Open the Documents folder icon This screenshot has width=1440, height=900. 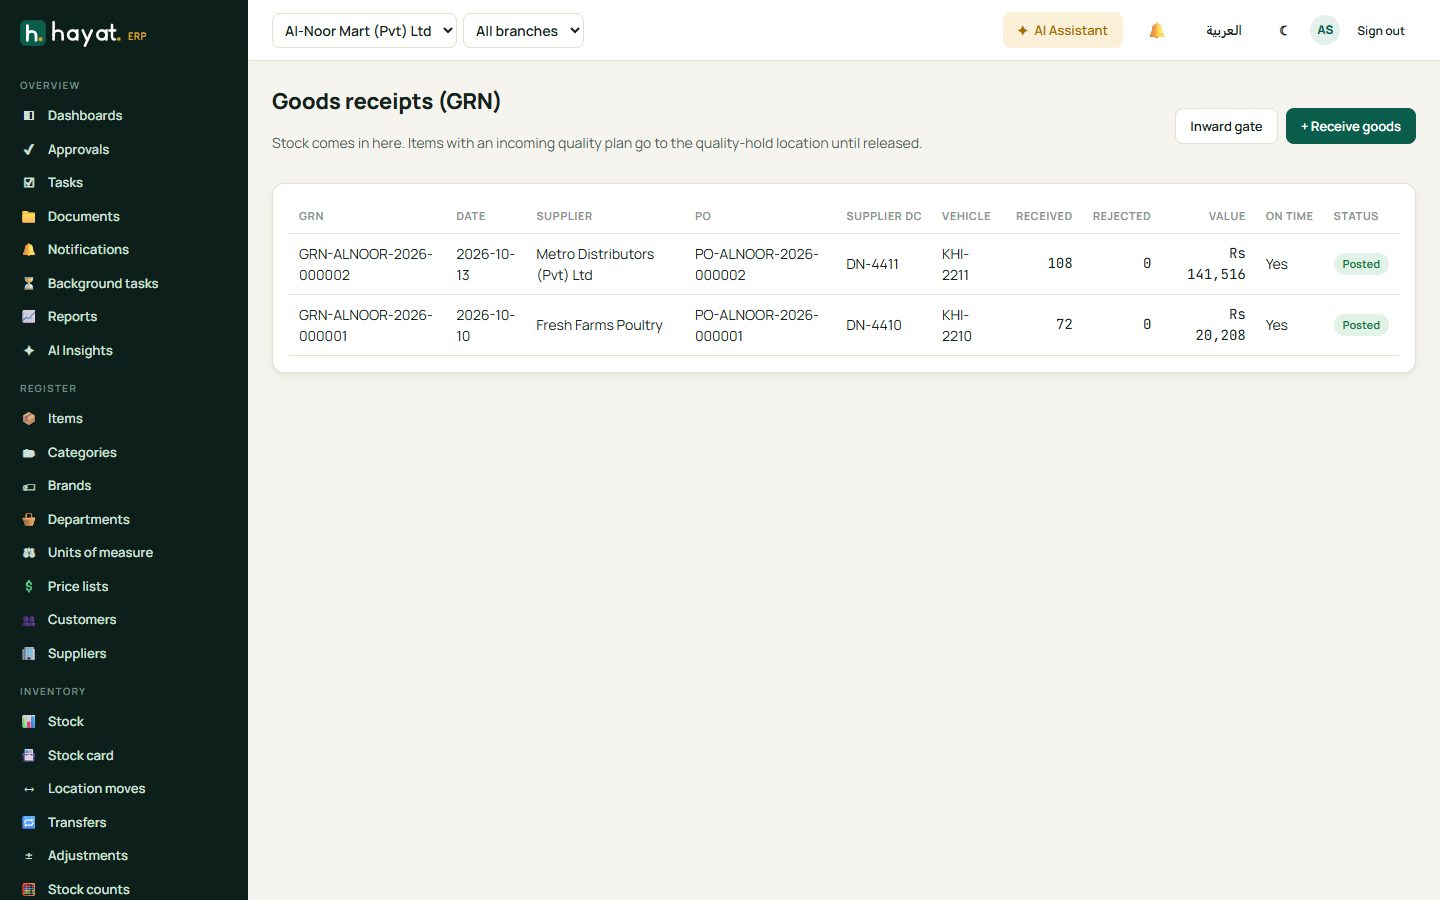[x=29, y=217]
